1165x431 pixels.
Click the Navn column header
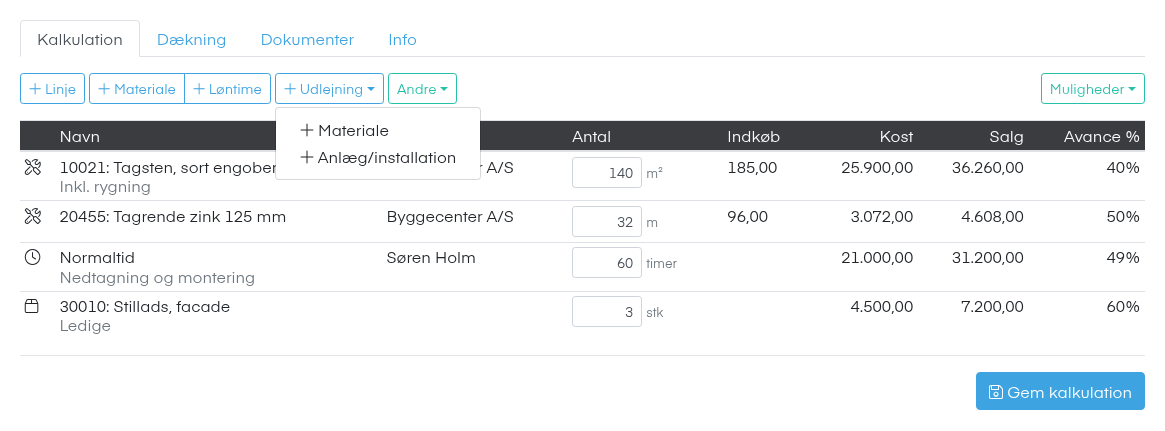coord(79,137)
